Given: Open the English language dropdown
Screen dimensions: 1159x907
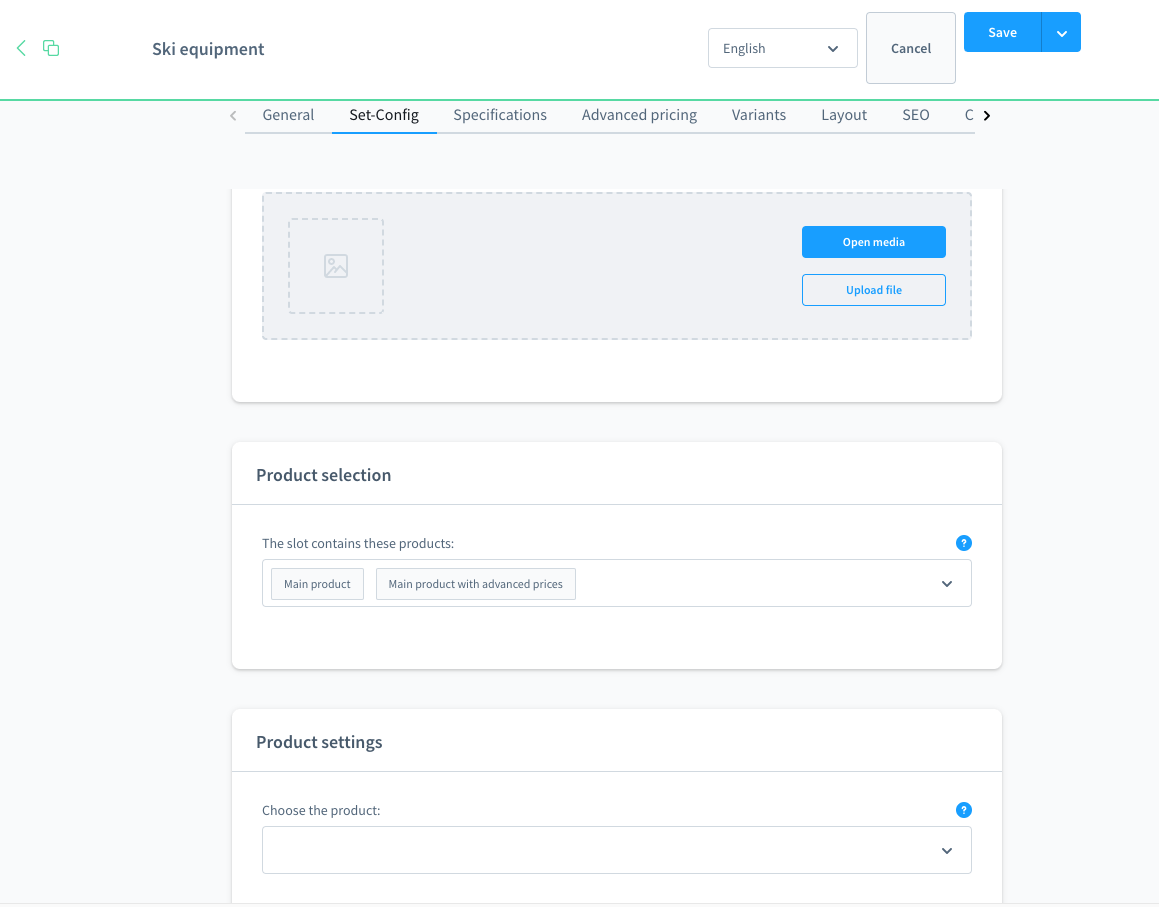Looking at the screenshot, I should pos(782,48).
